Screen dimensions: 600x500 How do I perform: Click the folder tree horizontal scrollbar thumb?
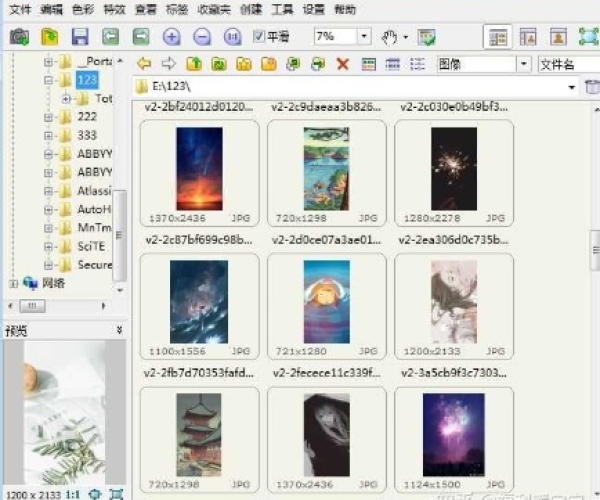[x=33, y=306]
